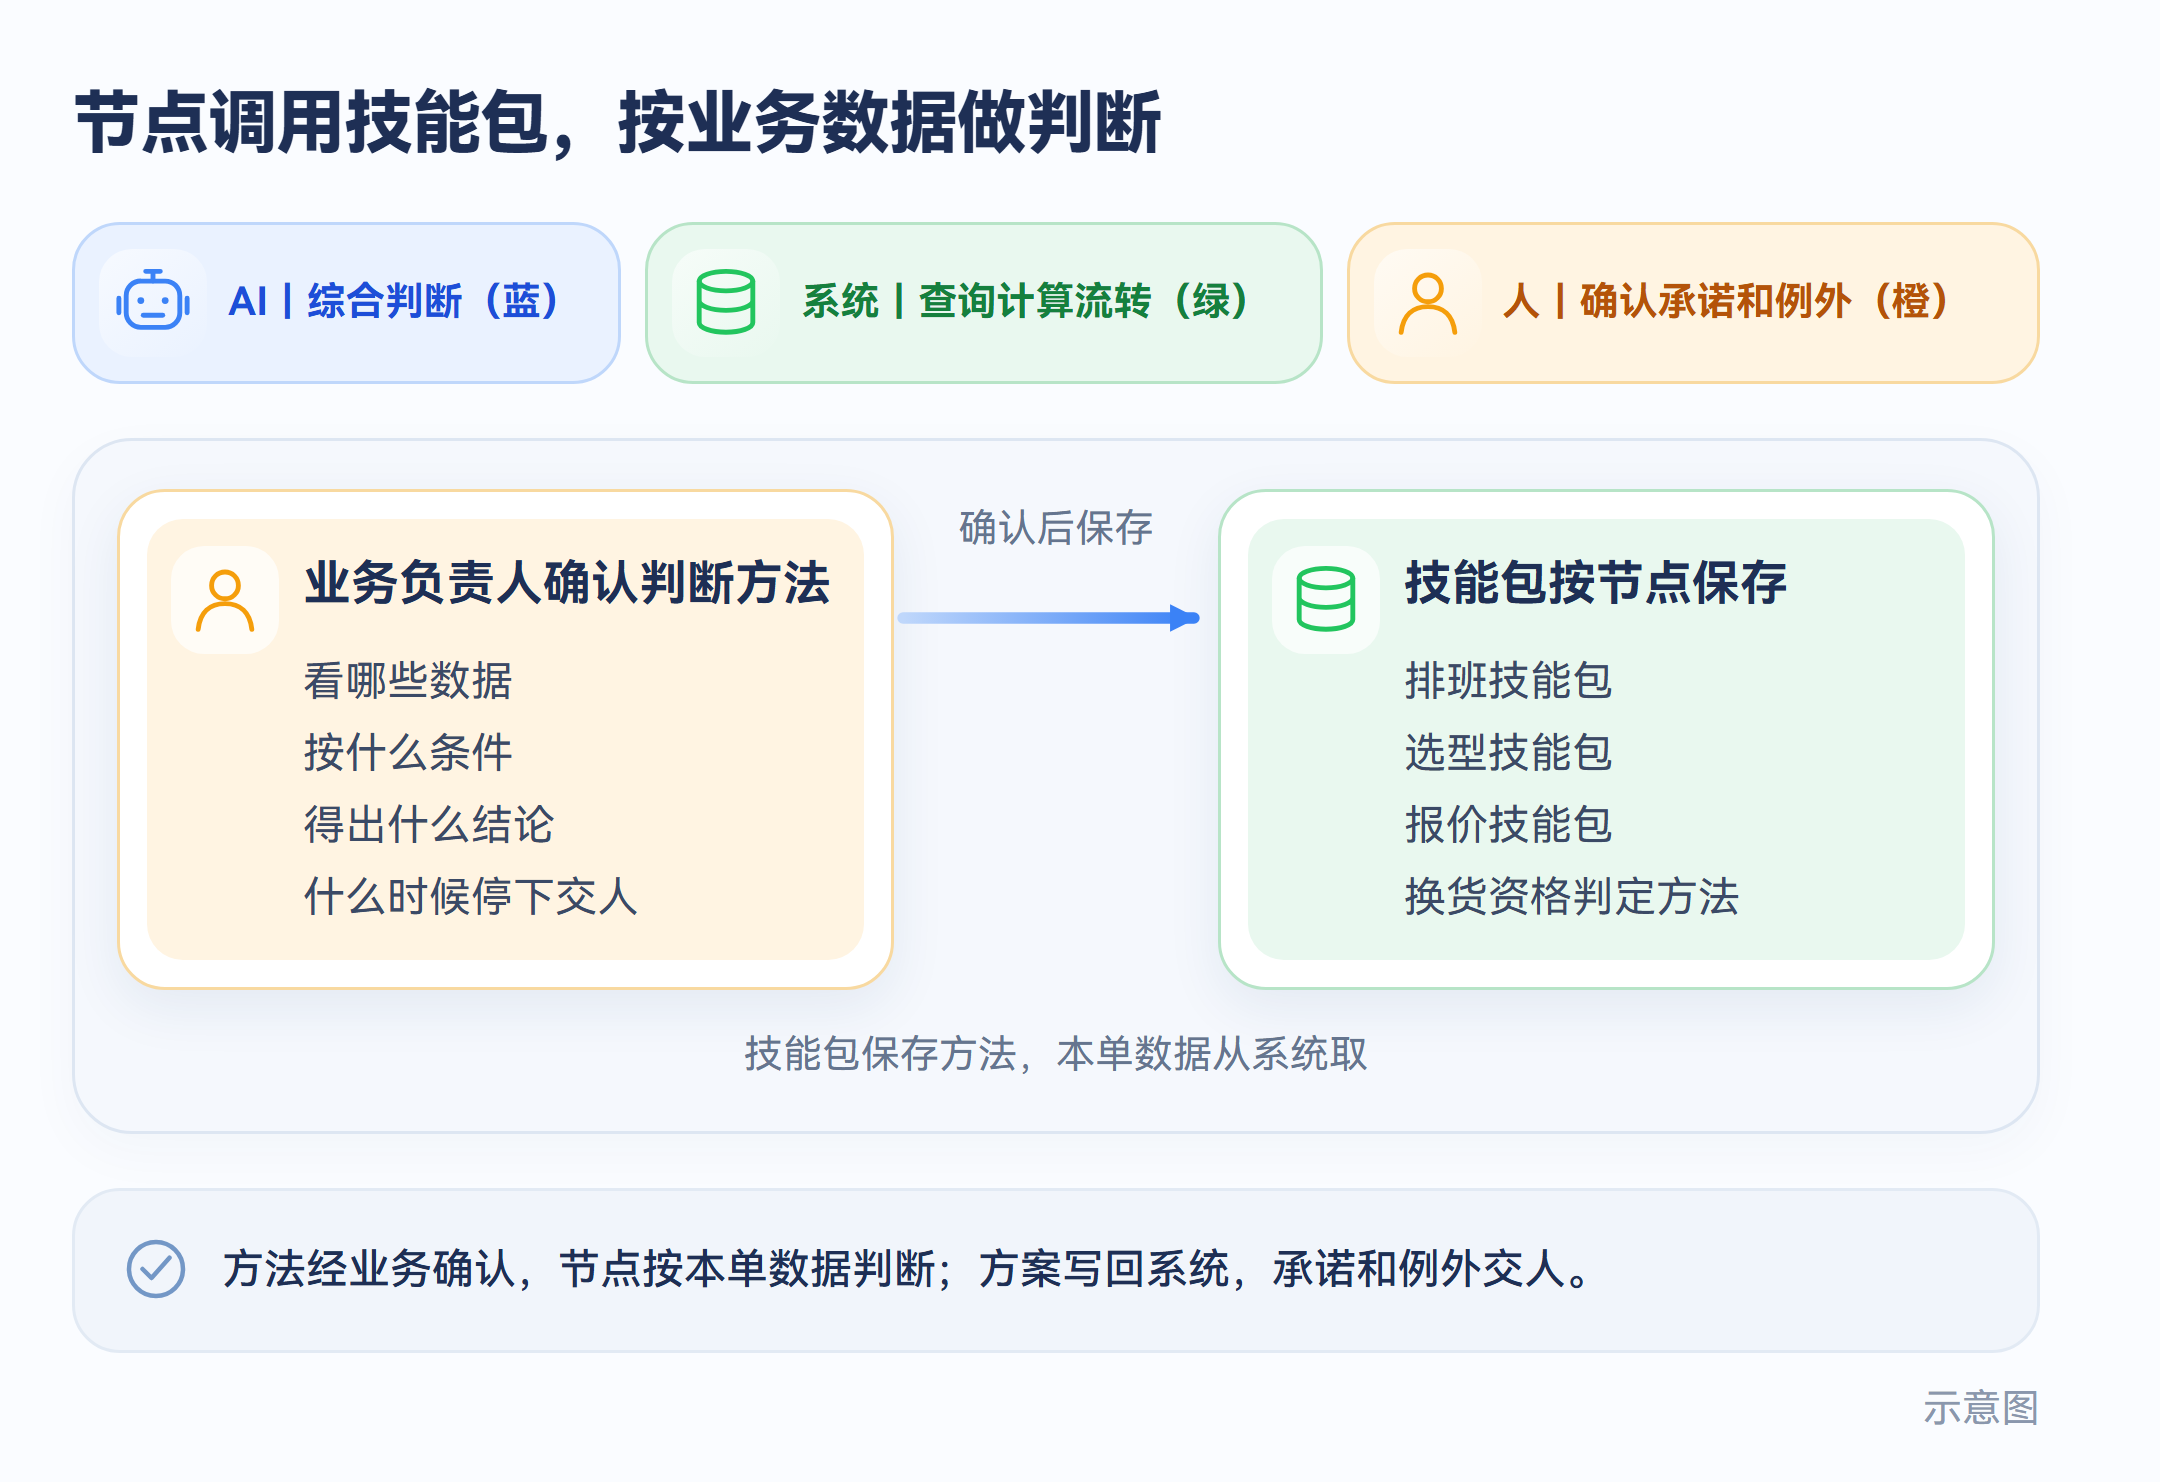Screen dimensions: 2160x1482
Task: Click the 示意图 label
Action: coord(1981,1408)
